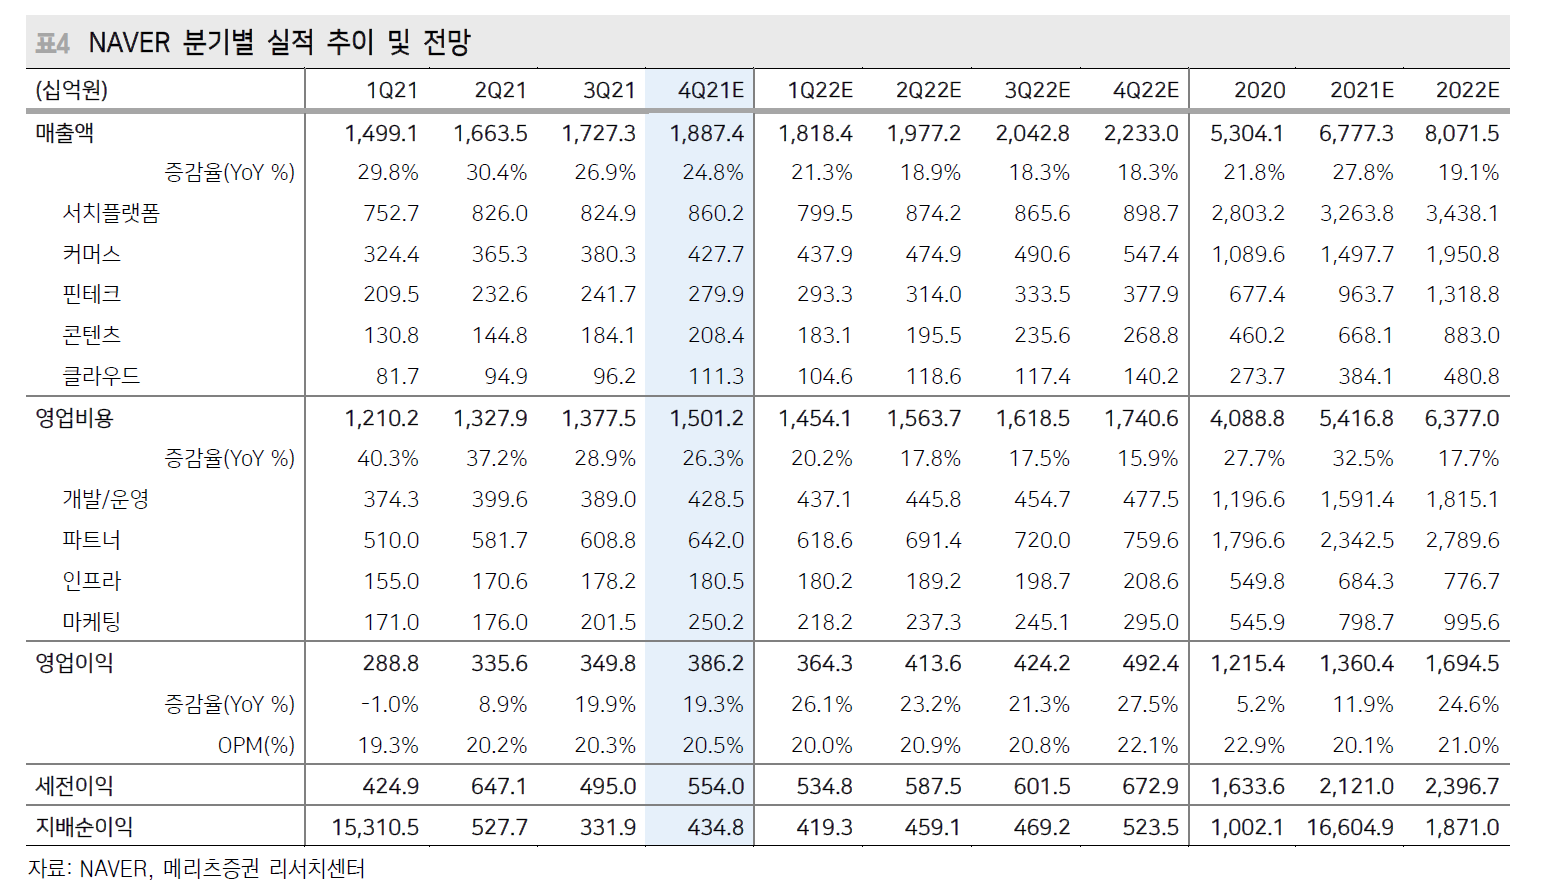Select the '마케팅' row label
The width and height of the screenshot is (1557, 884).
tap(92, 622)
